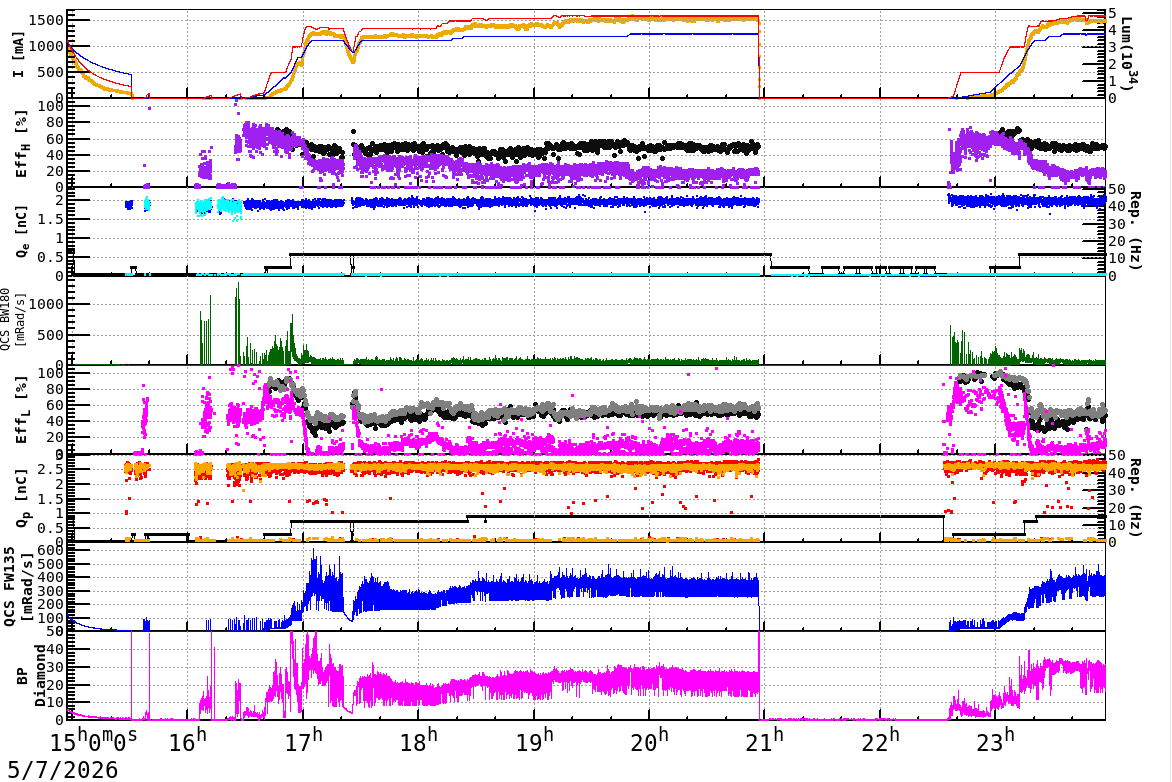1172x782 pixels.
Task: Select the "Q_e [nC]" axis label
Action: [22, 233]
